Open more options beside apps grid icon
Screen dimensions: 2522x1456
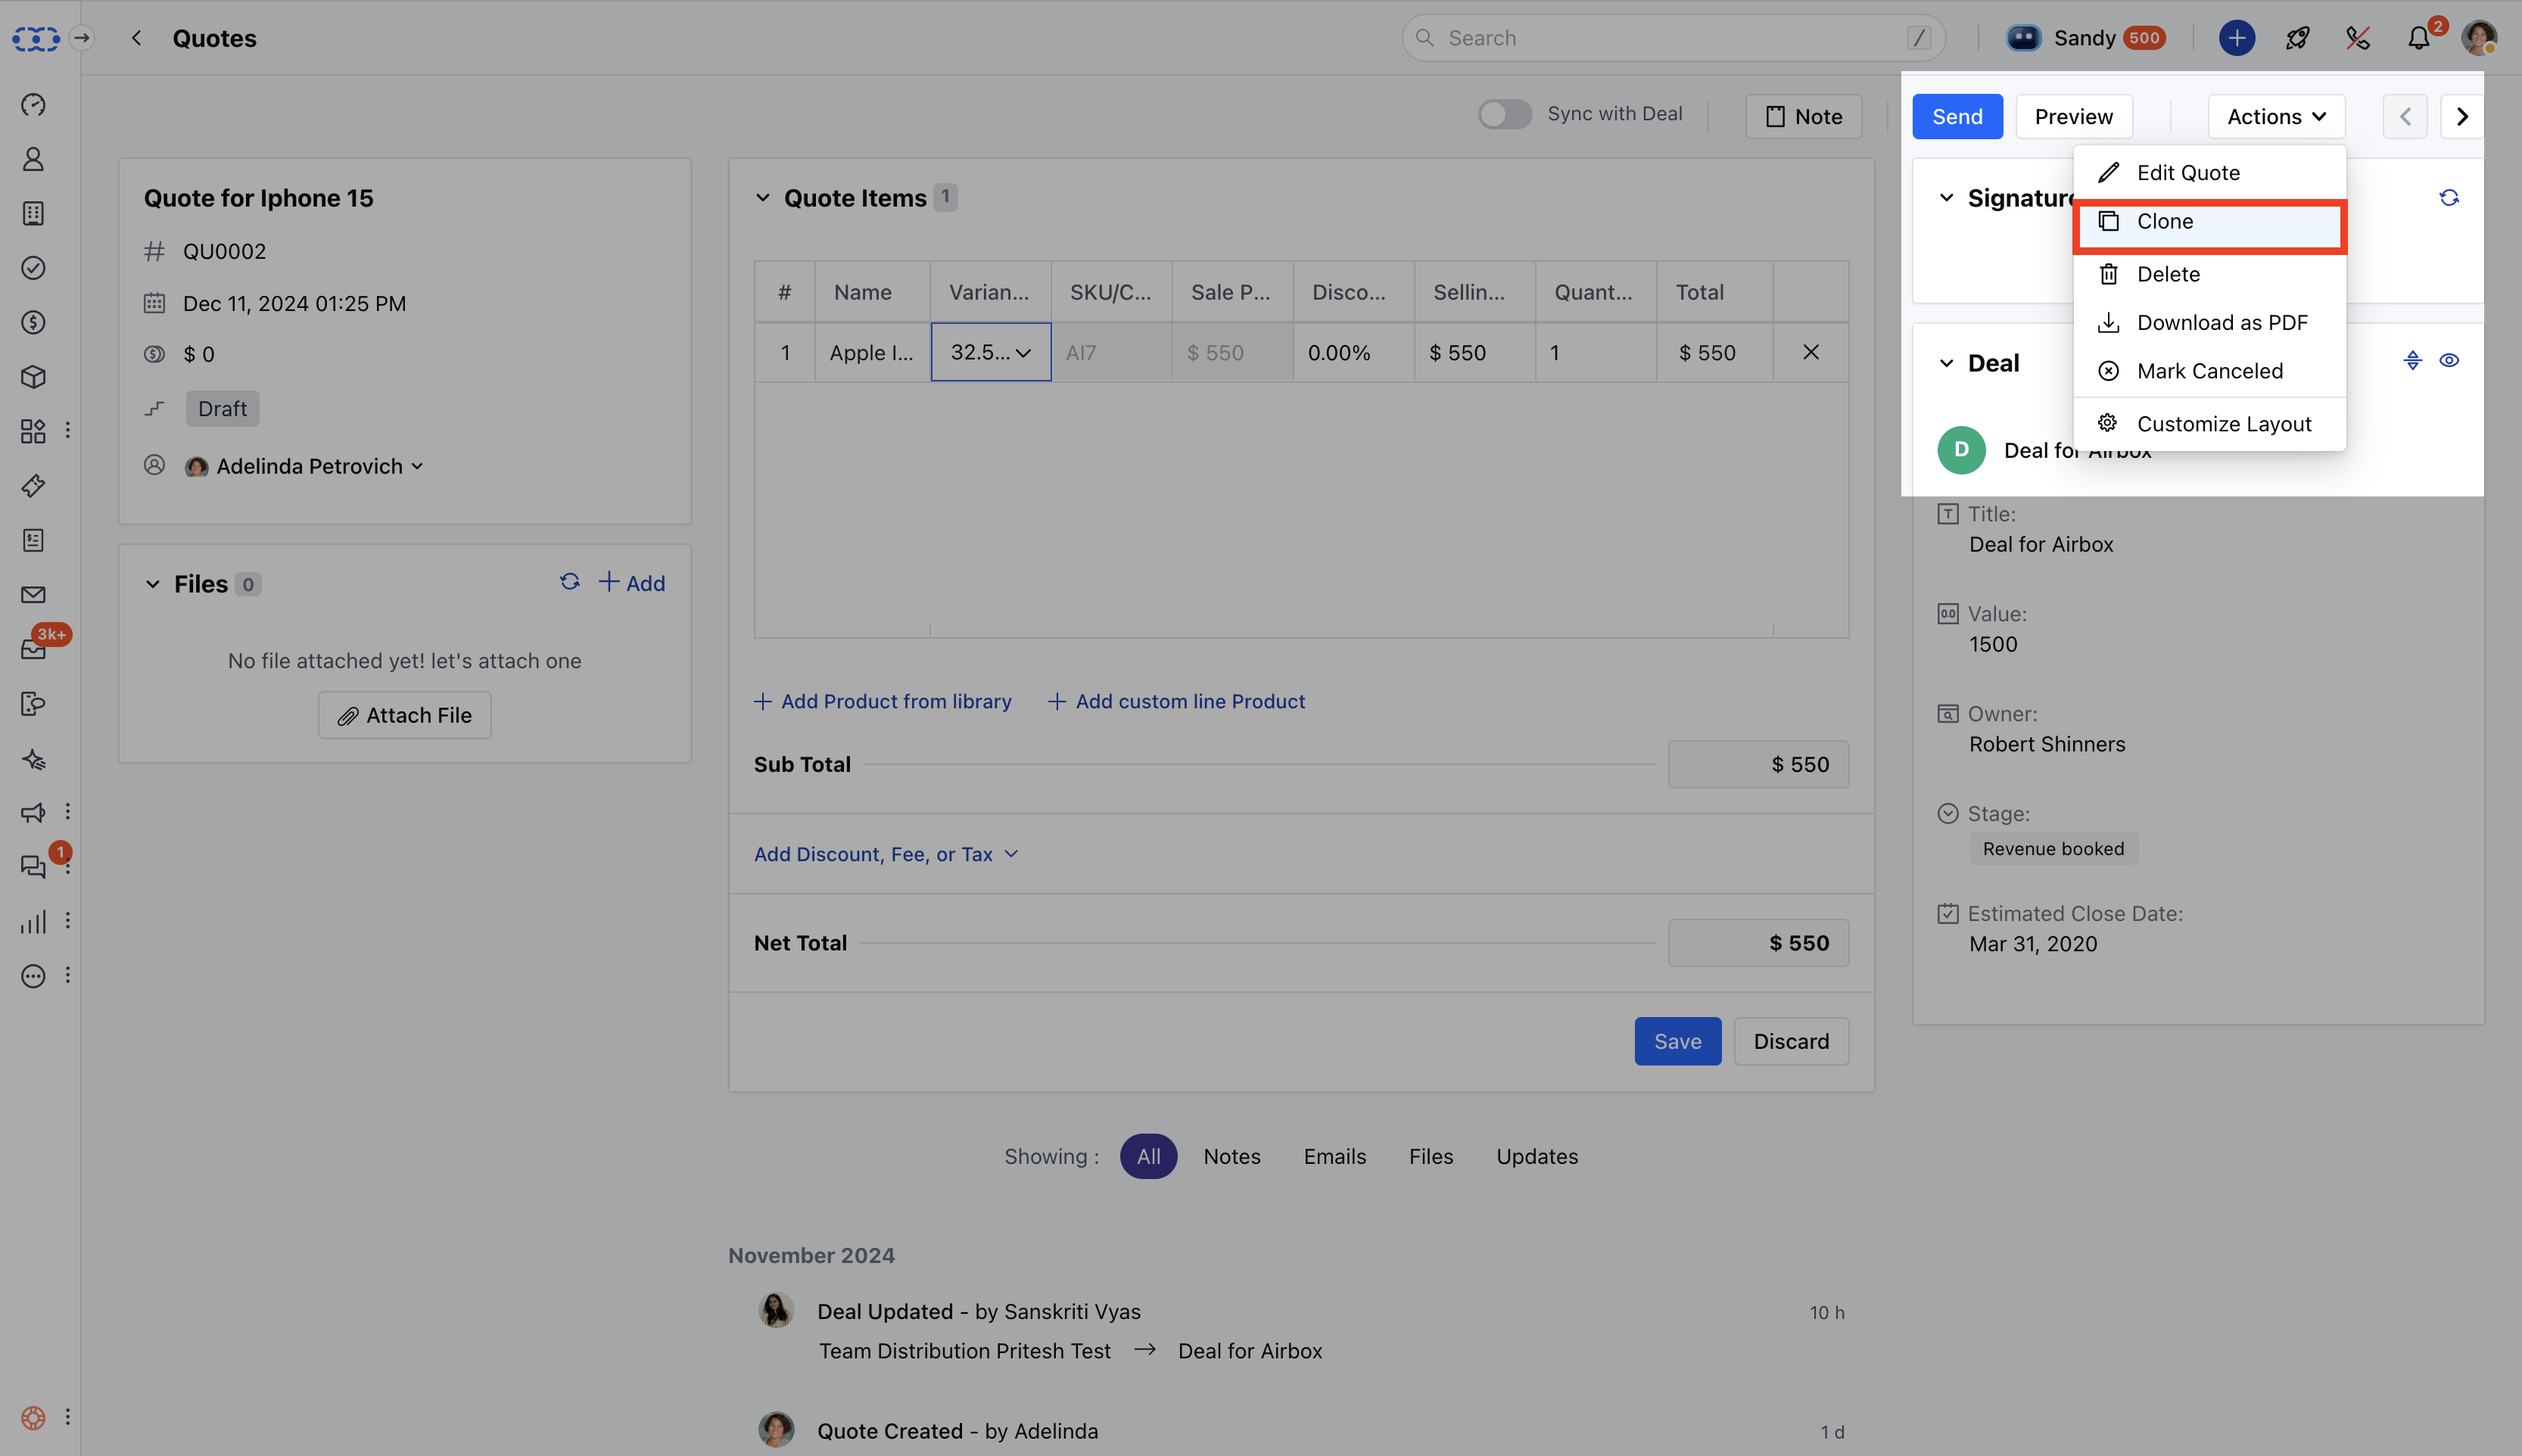click(68, 430)
